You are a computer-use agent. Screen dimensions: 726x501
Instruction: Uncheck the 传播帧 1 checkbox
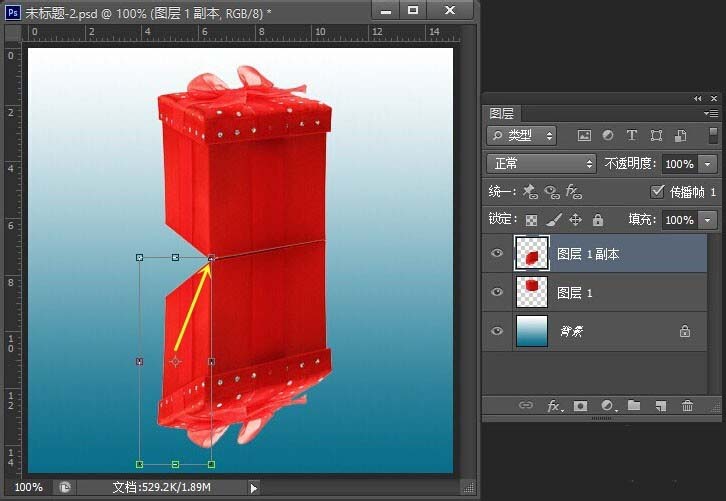click(x=657, y=191)
